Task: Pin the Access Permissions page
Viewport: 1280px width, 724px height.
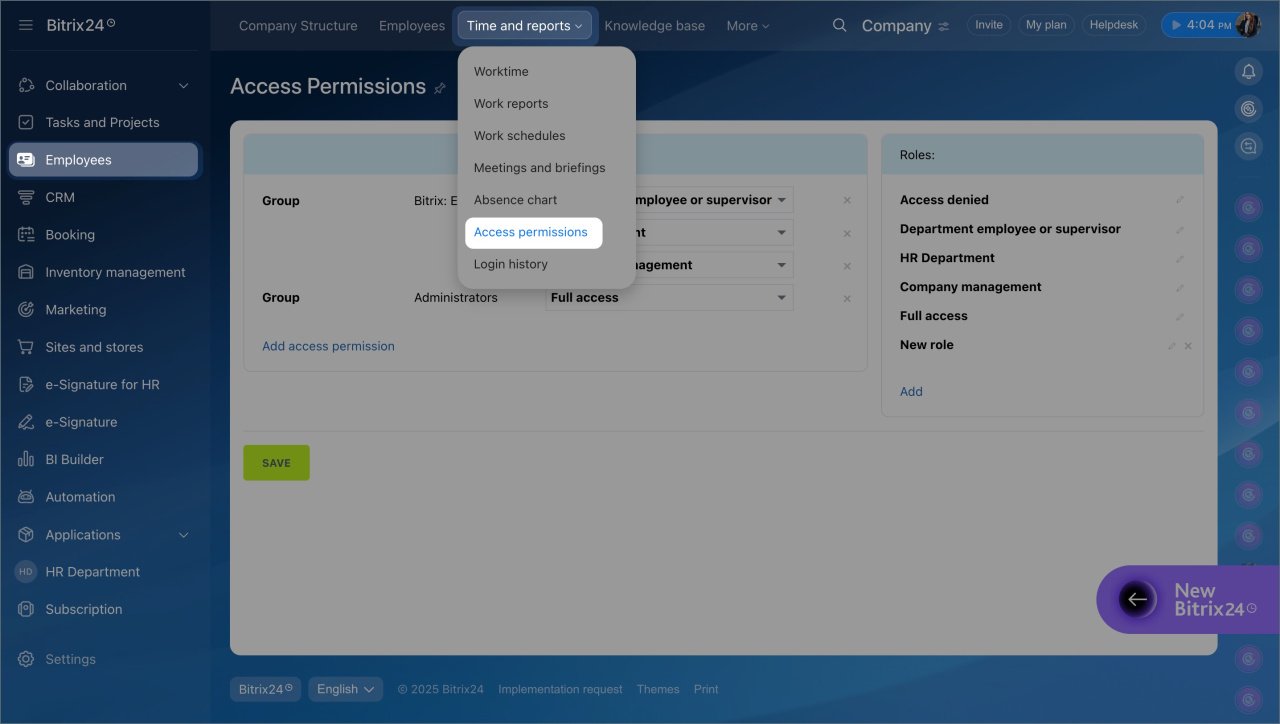Action: (x=440, y=88)
